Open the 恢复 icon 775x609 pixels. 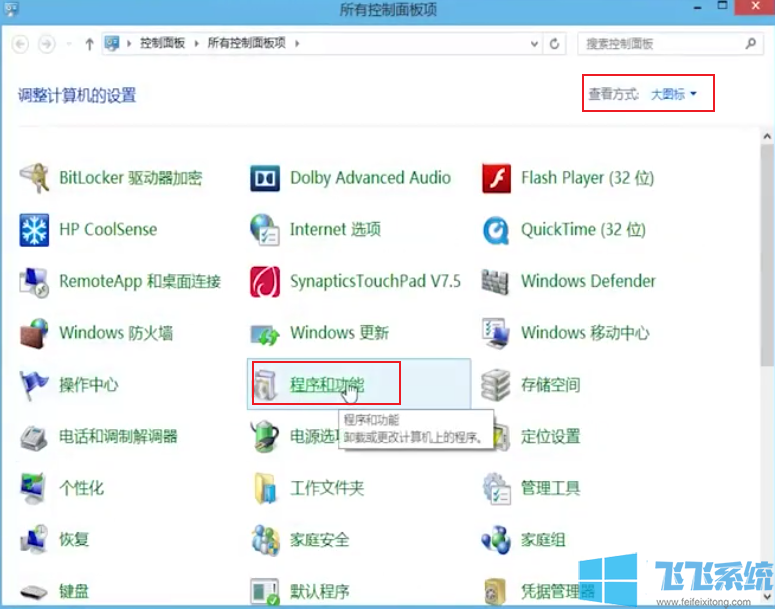pyautogui.click(x=34, y=539)
